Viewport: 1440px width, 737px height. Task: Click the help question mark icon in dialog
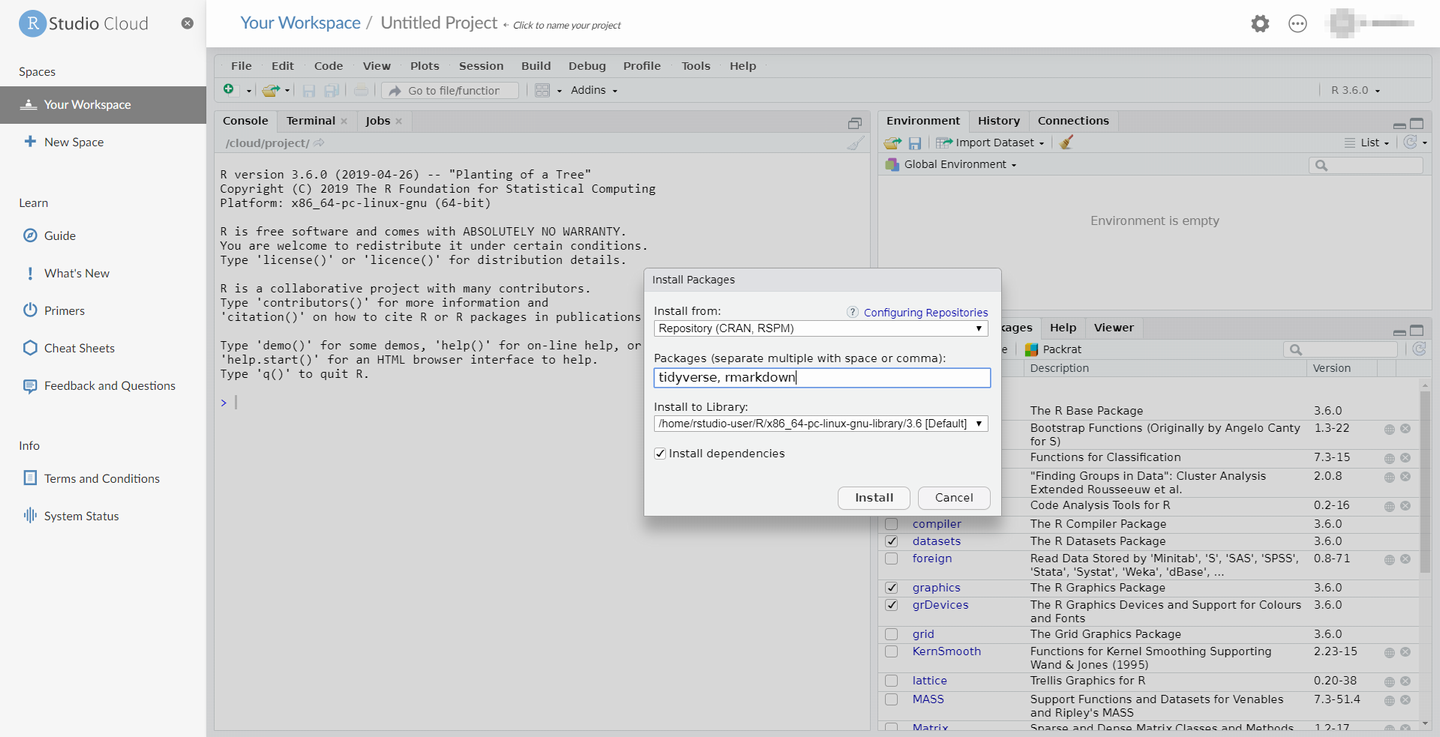[x=853, y=312]
